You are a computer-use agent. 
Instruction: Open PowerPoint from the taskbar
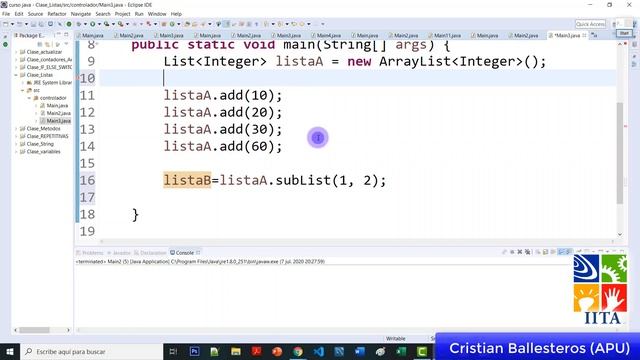click(277, 351)
